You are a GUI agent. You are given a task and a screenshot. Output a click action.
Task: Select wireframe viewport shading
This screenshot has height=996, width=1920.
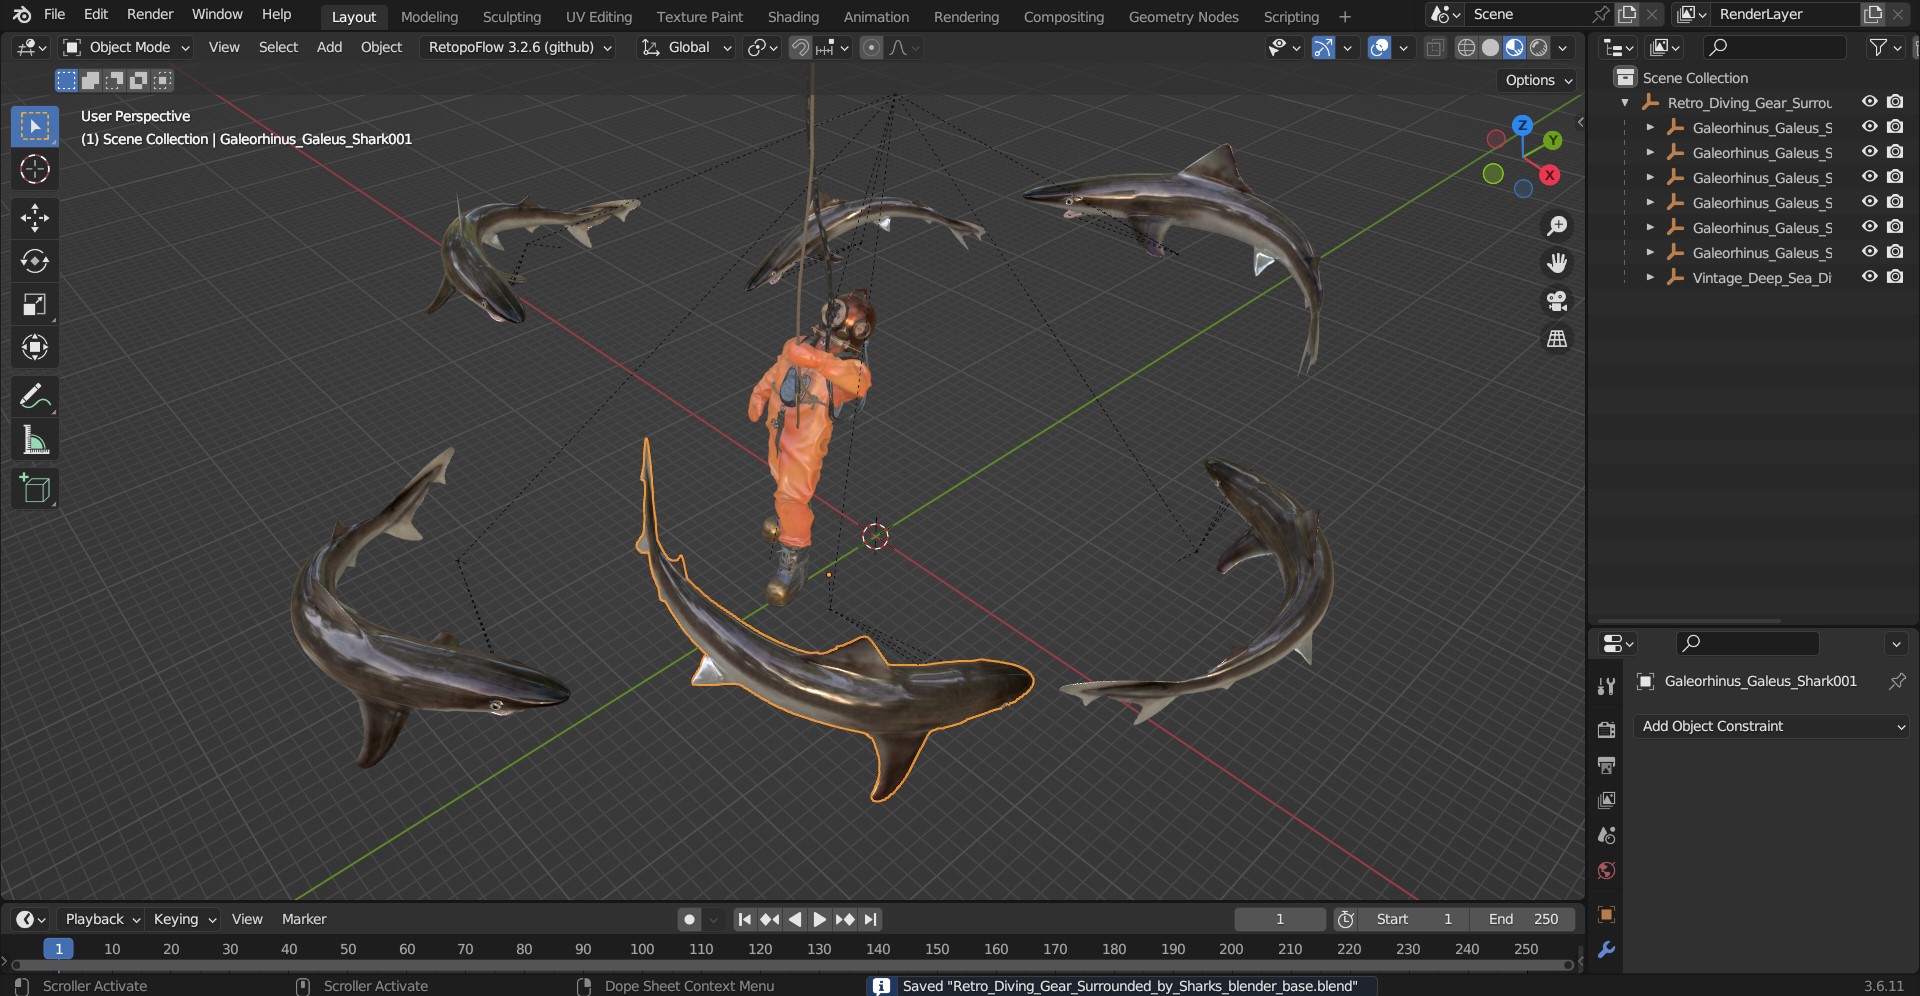click(1466, 47)
